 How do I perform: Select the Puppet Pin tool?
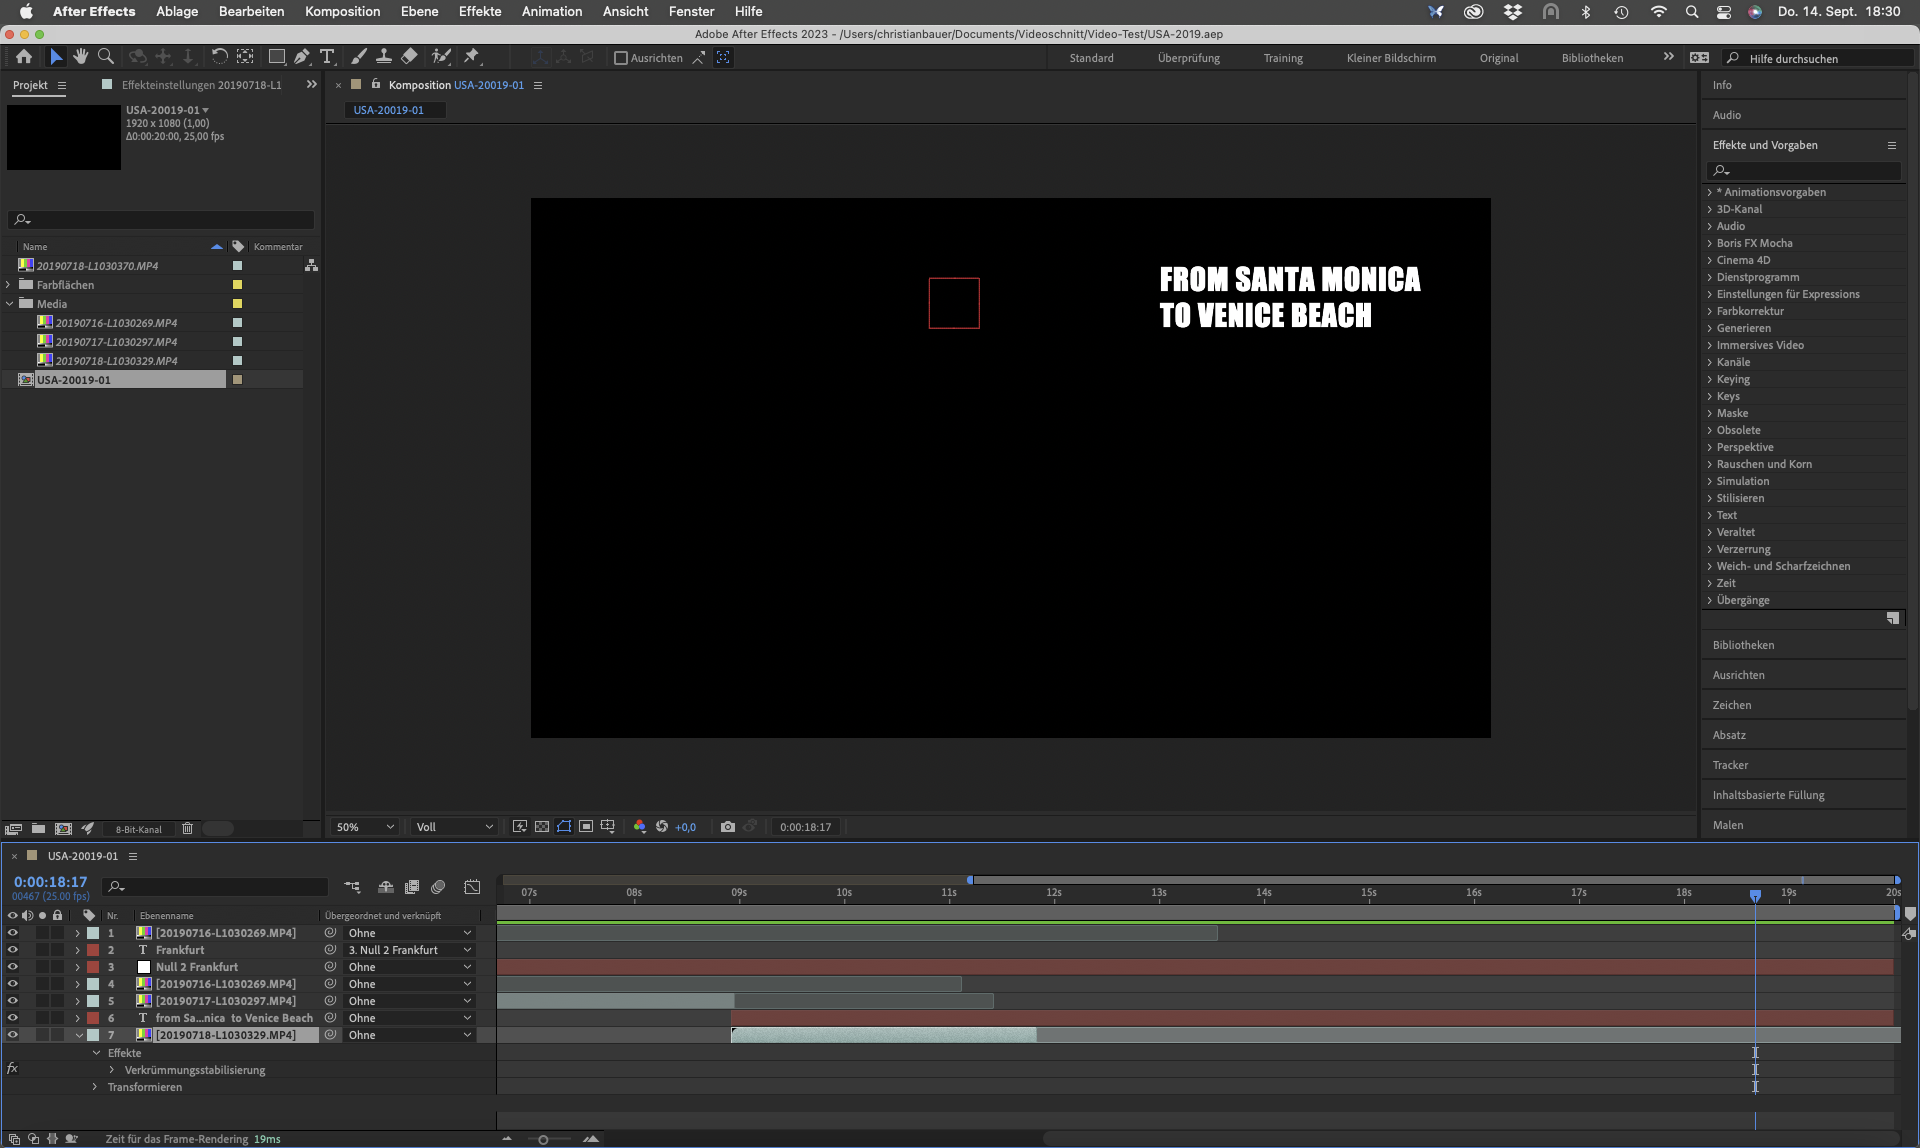tap(472, 57)
